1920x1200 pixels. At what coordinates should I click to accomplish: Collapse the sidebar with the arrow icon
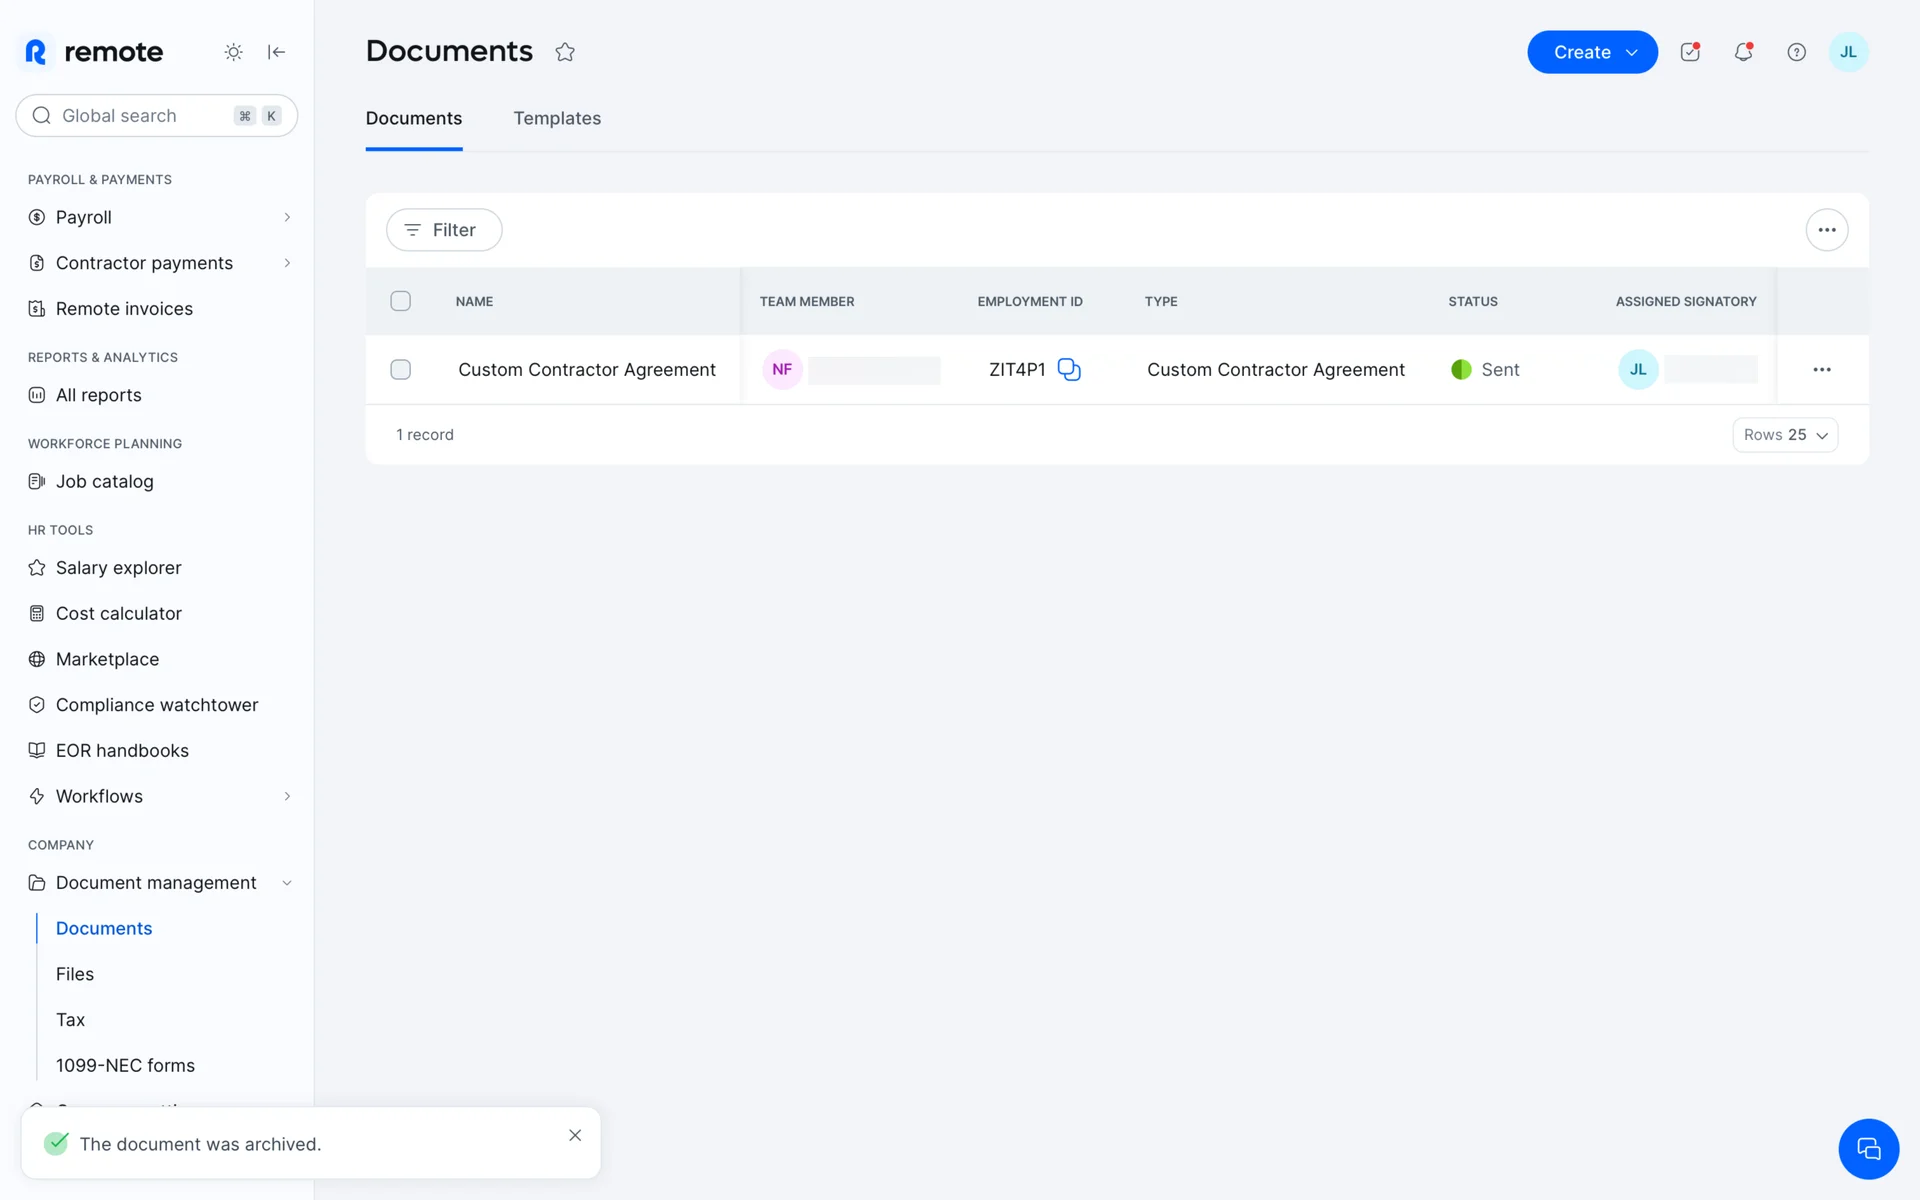click(x=277, y=52)
